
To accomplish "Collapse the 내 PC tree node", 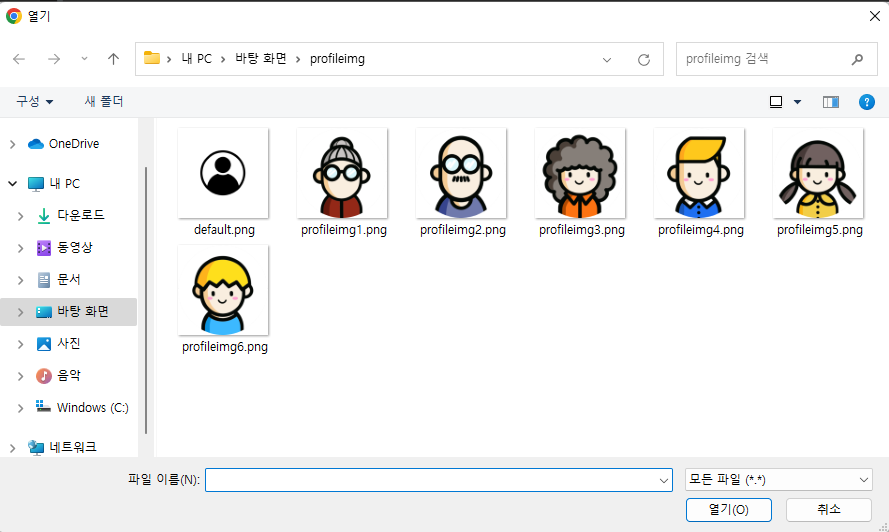I will click(12, 184).
